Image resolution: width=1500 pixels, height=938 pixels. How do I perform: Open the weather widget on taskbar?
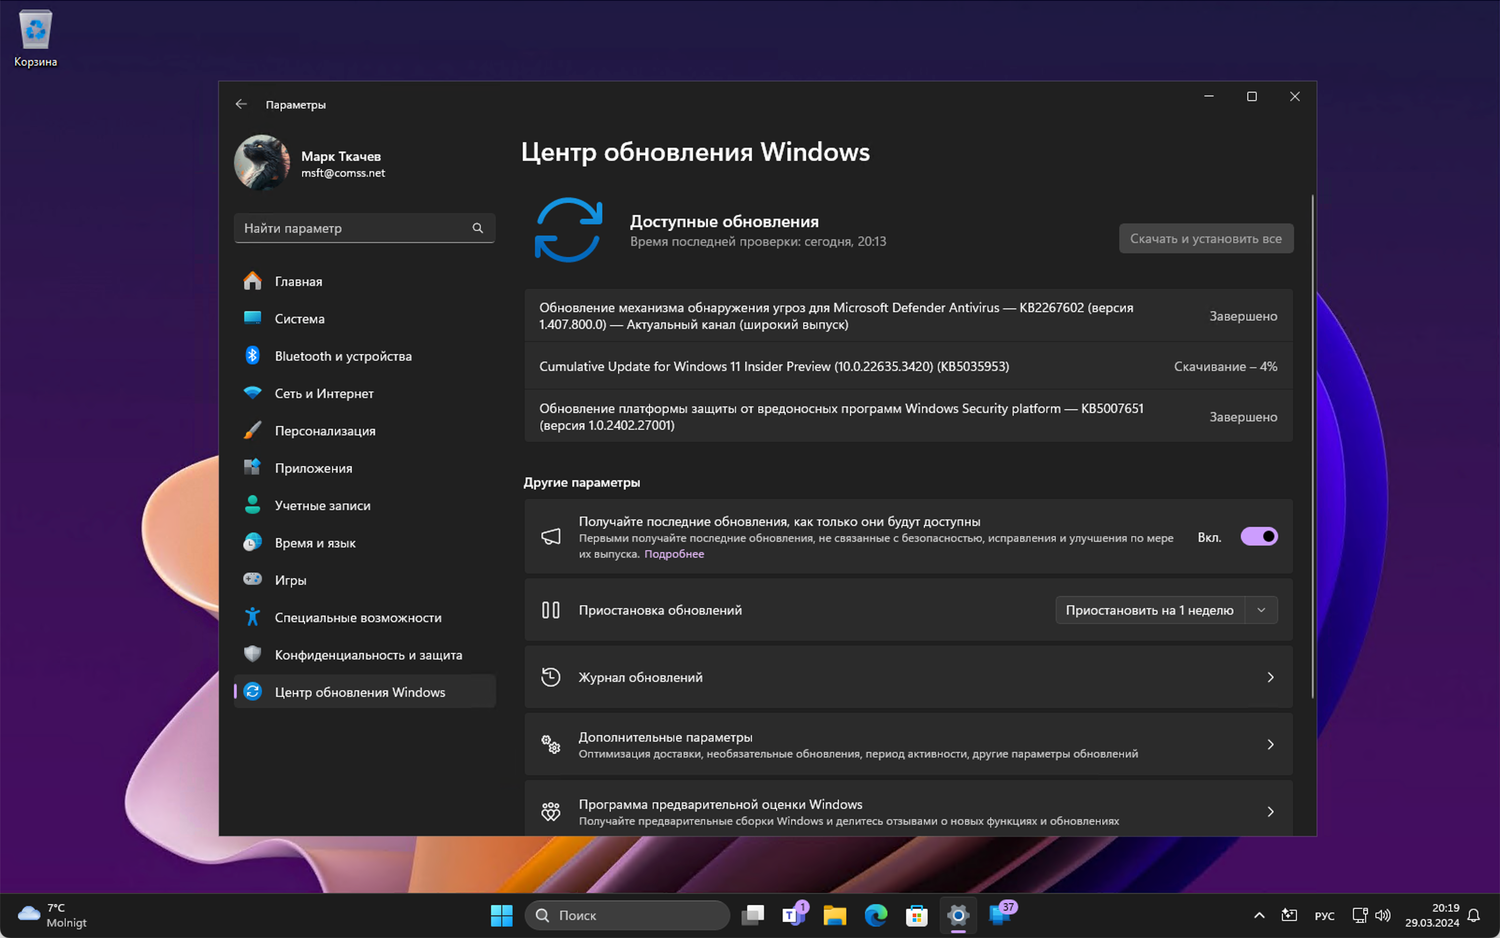[53, 915]
